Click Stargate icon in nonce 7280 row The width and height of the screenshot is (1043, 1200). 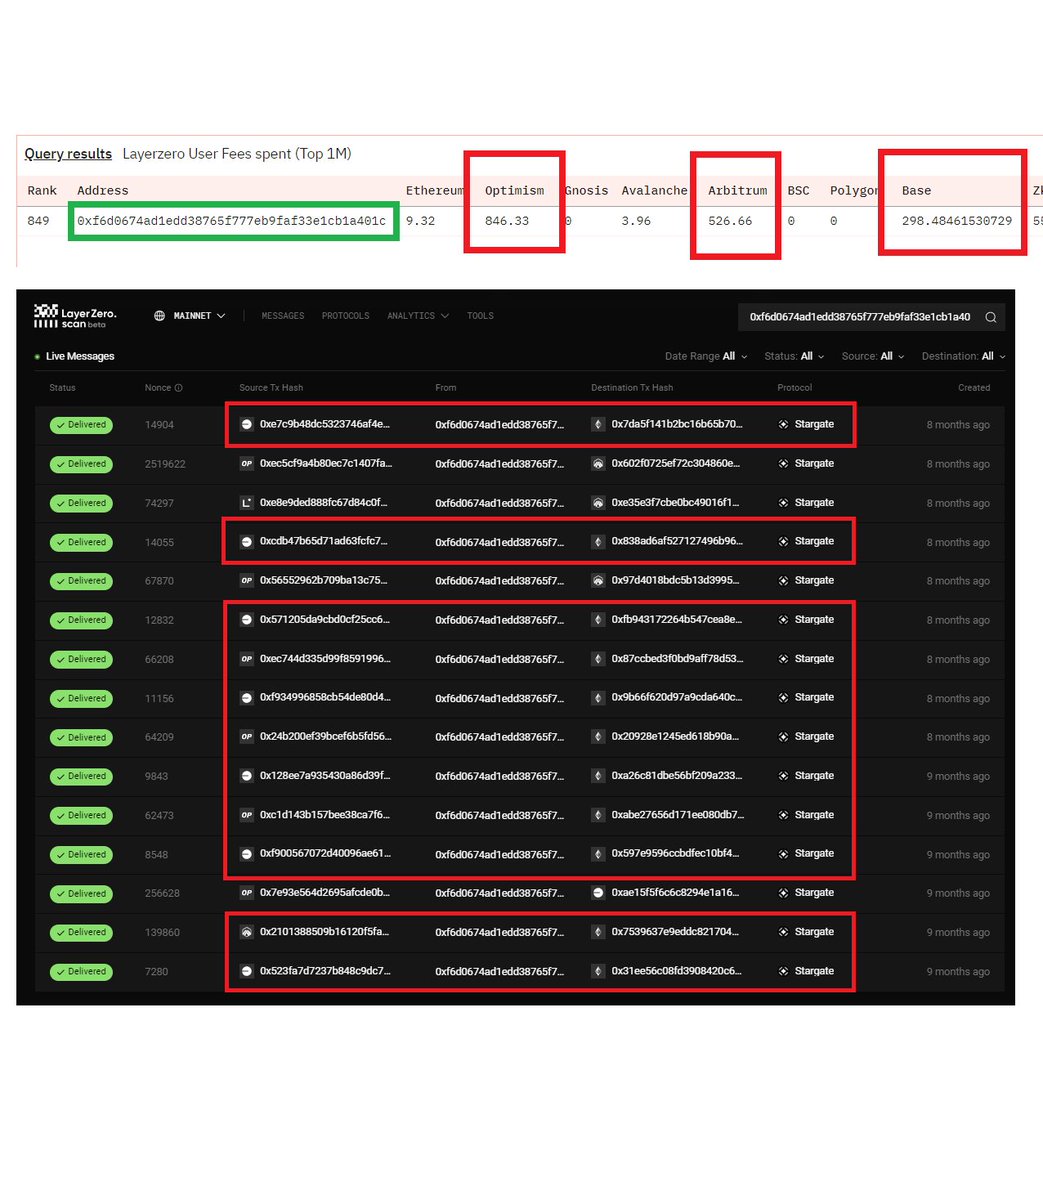click(x=783, y=971)
